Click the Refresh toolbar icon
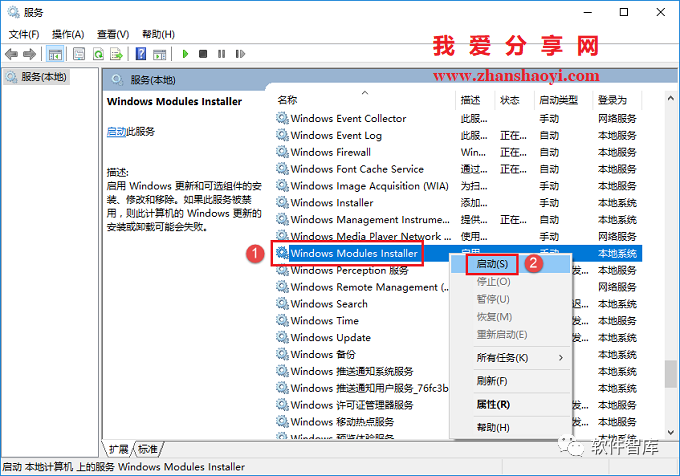 (x=98, y=54)
